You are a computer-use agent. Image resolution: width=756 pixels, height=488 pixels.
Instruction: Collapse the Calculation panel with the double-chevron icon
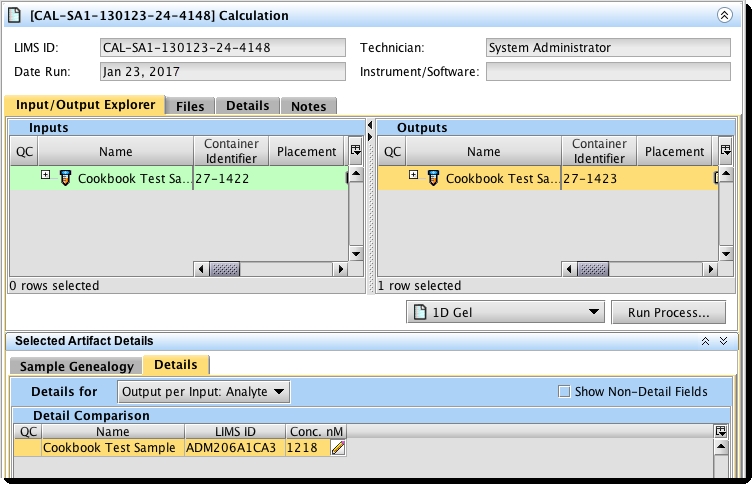(724, 16)
